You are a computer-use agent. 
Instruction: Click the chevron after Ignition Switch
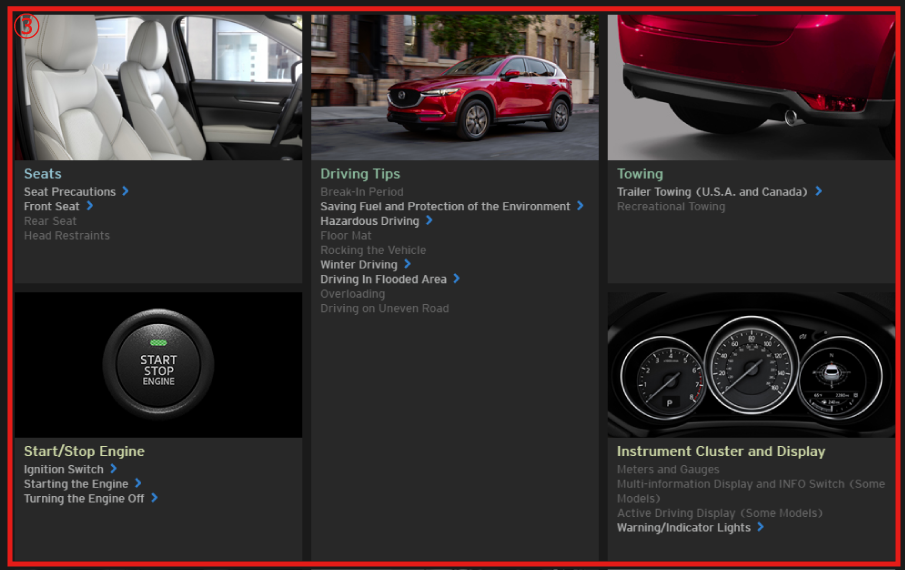(113, 468)
